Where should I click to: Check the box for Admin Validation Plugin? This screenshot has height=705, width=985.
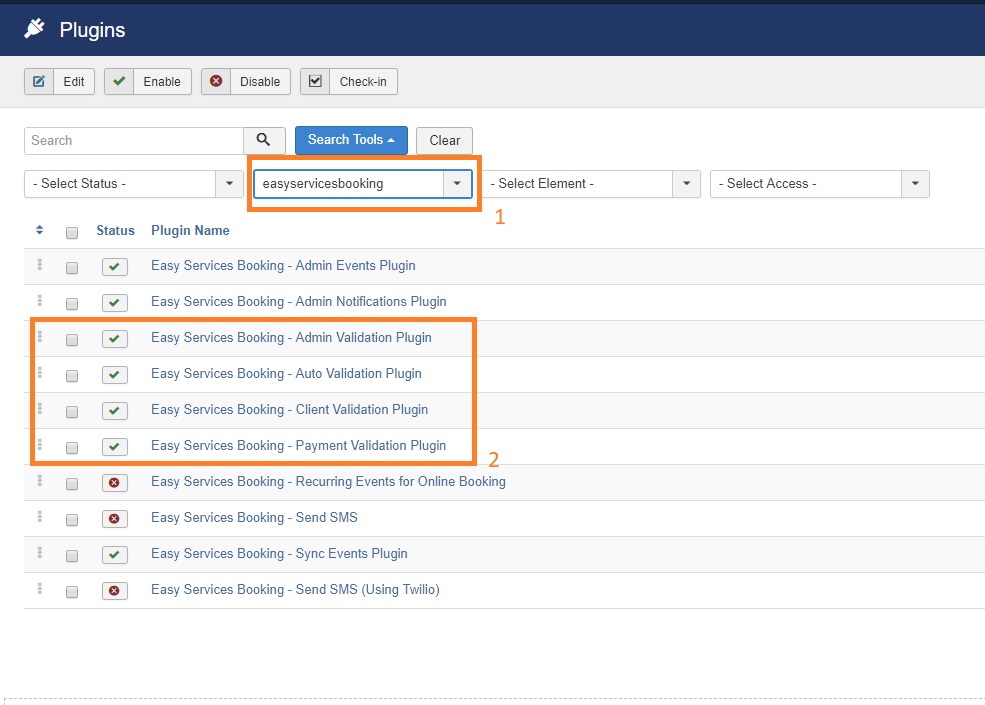[72, 339]
